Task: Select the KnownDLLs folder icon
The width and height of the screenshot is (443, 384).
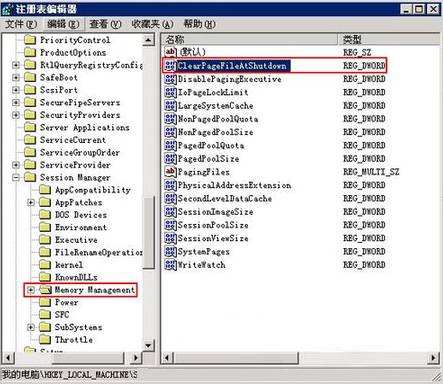Action: pos(45,277)
